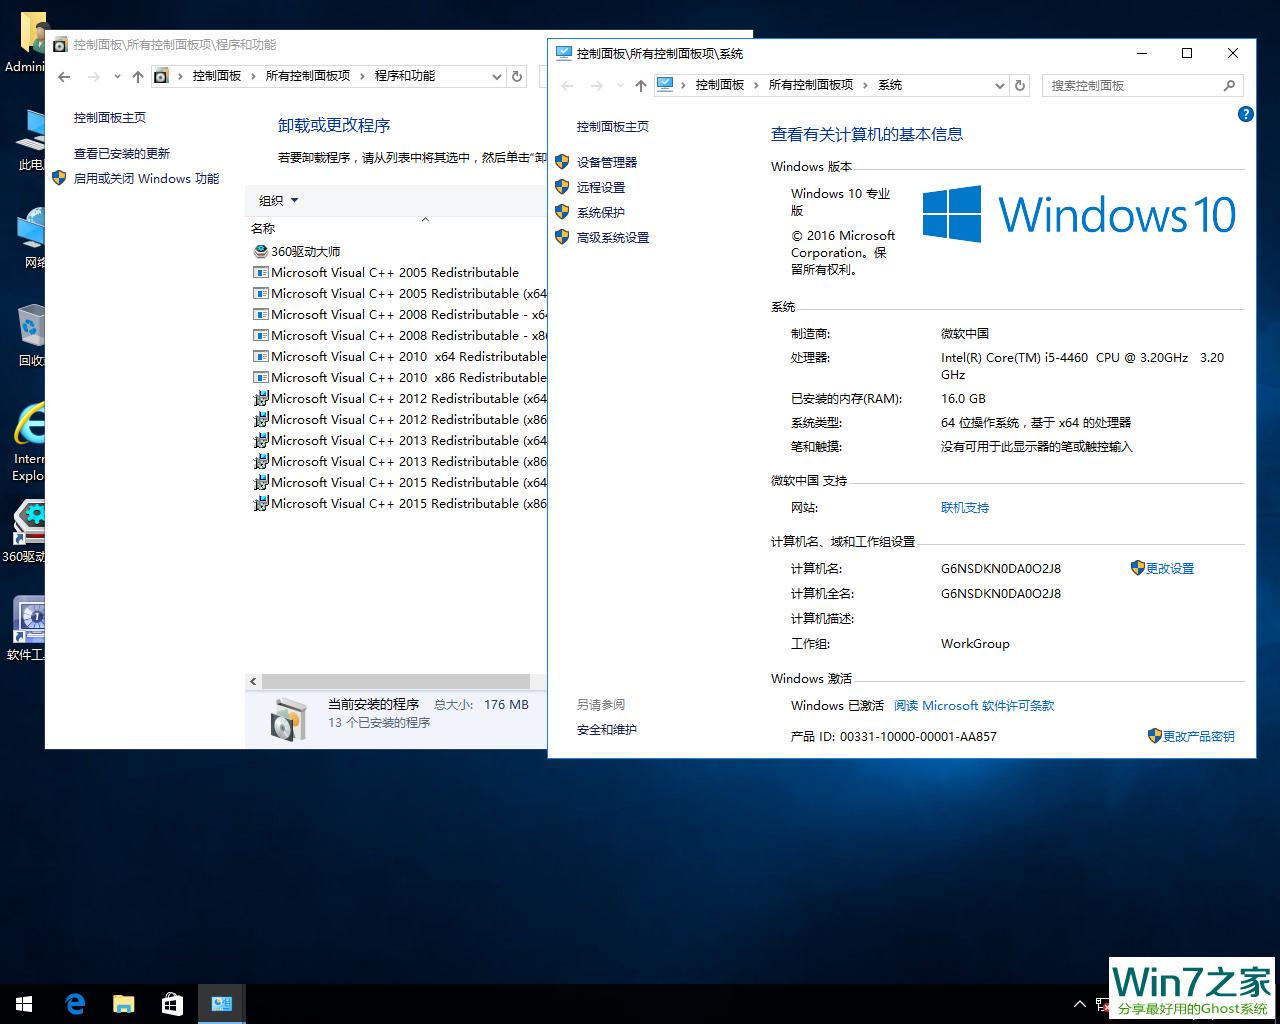
Task: Navigate to 控制面板 via the breadcrumb
Action: click(x=720, y=85)
